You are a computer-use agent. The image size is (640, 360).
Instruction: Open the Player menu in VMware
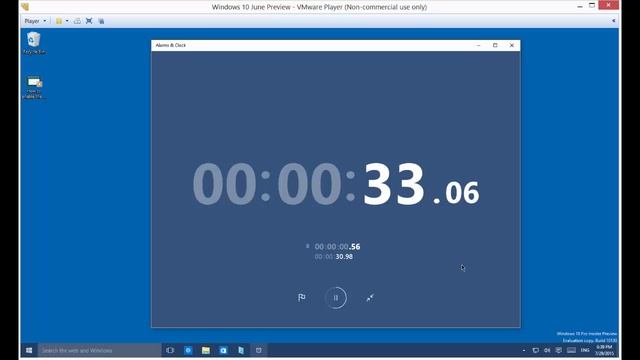click(x=35, y=21)
